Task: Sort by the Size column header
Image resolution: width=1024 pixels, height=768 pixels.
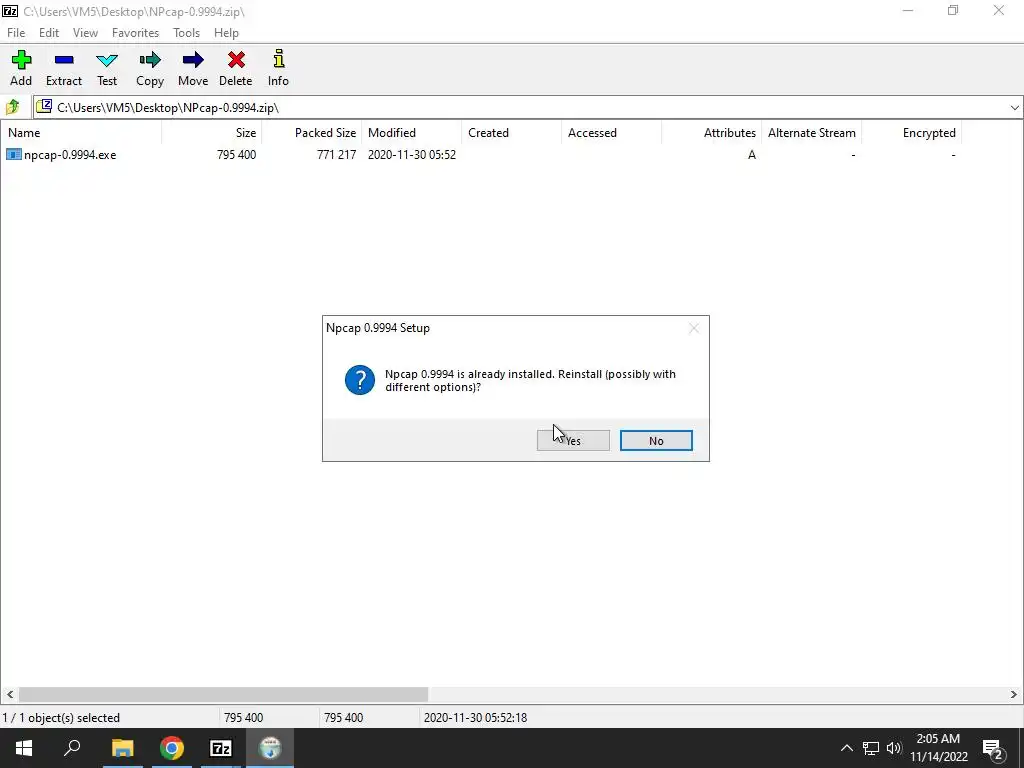Action: 212,133
